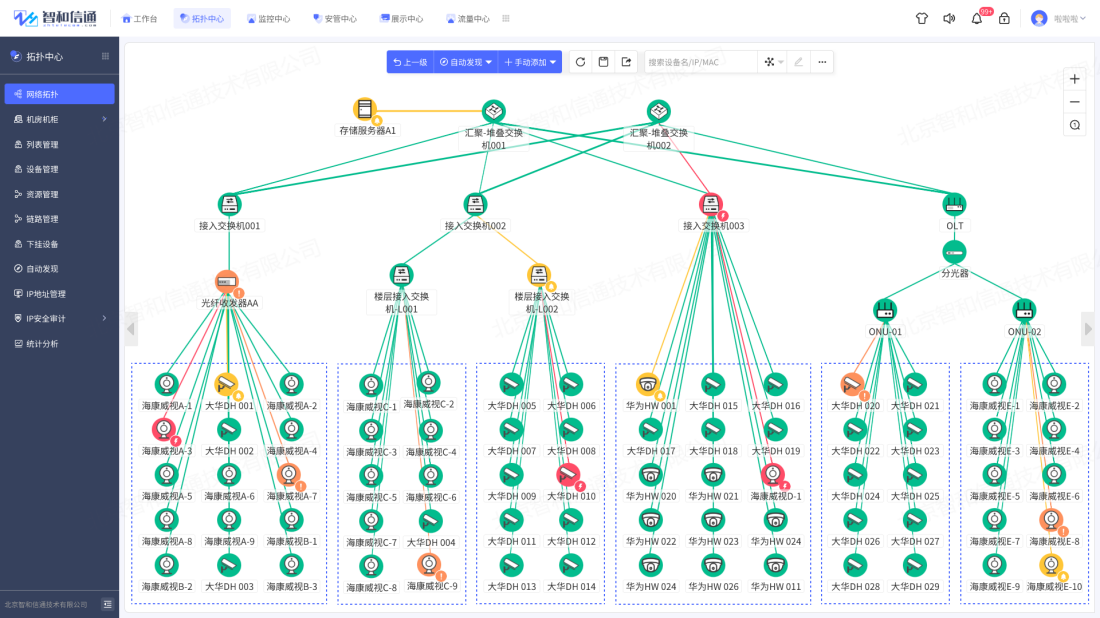Open the 工作台 tab
1100x618 pixels.
pos(140,19)
